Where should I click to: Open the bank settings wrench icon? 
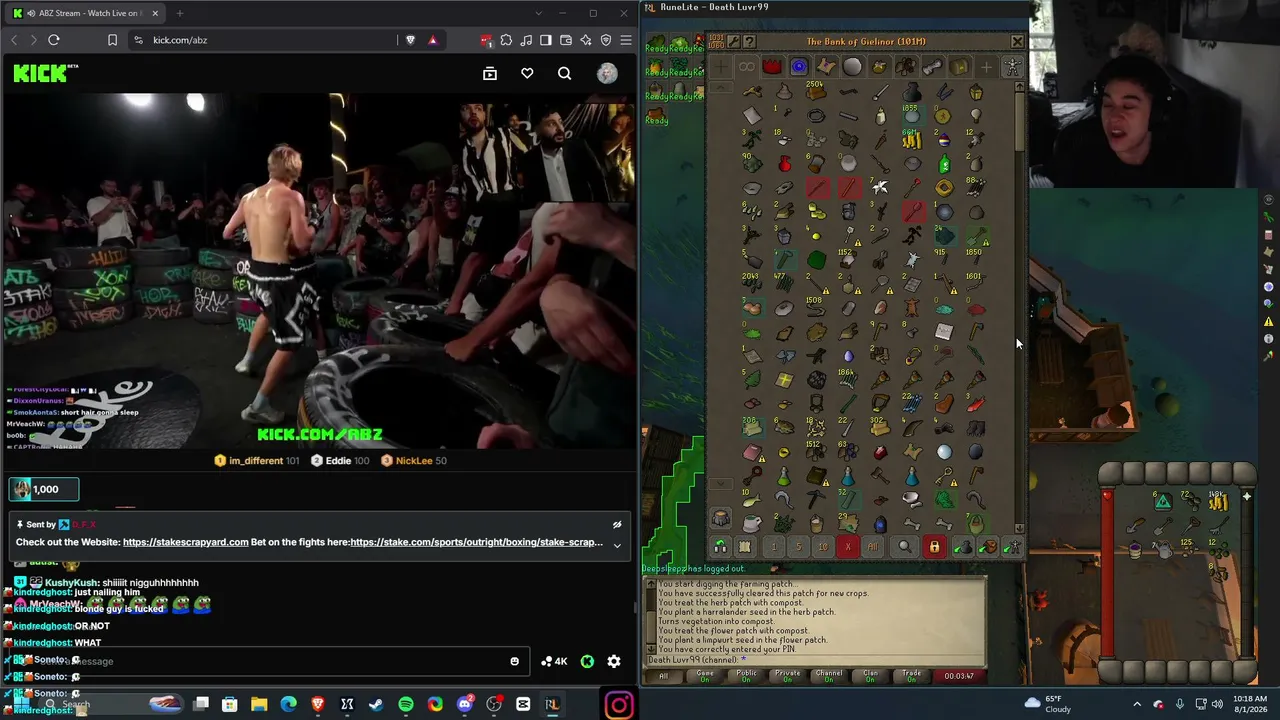(x=733, y=42)
